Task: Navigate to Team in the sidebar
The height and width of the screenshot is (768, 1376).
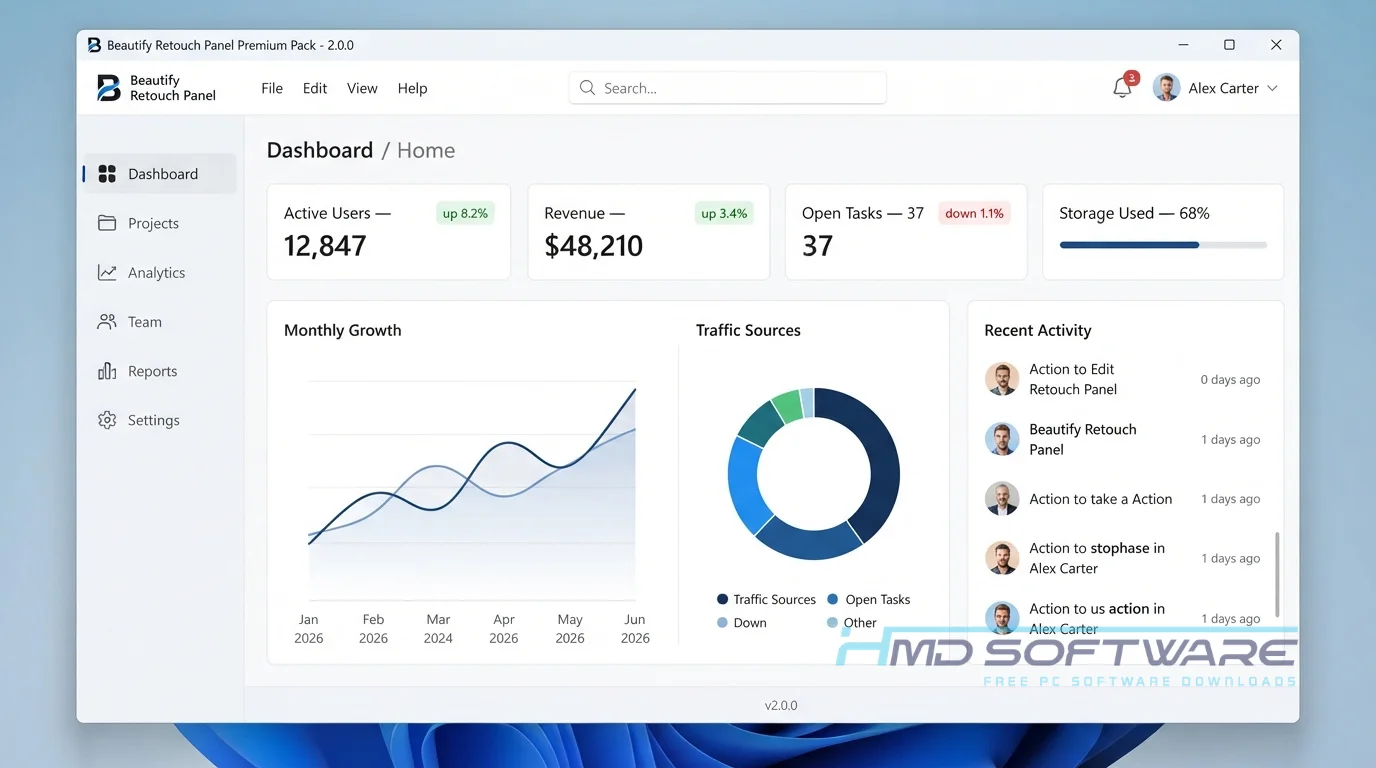Action: (x=160, y=322)
